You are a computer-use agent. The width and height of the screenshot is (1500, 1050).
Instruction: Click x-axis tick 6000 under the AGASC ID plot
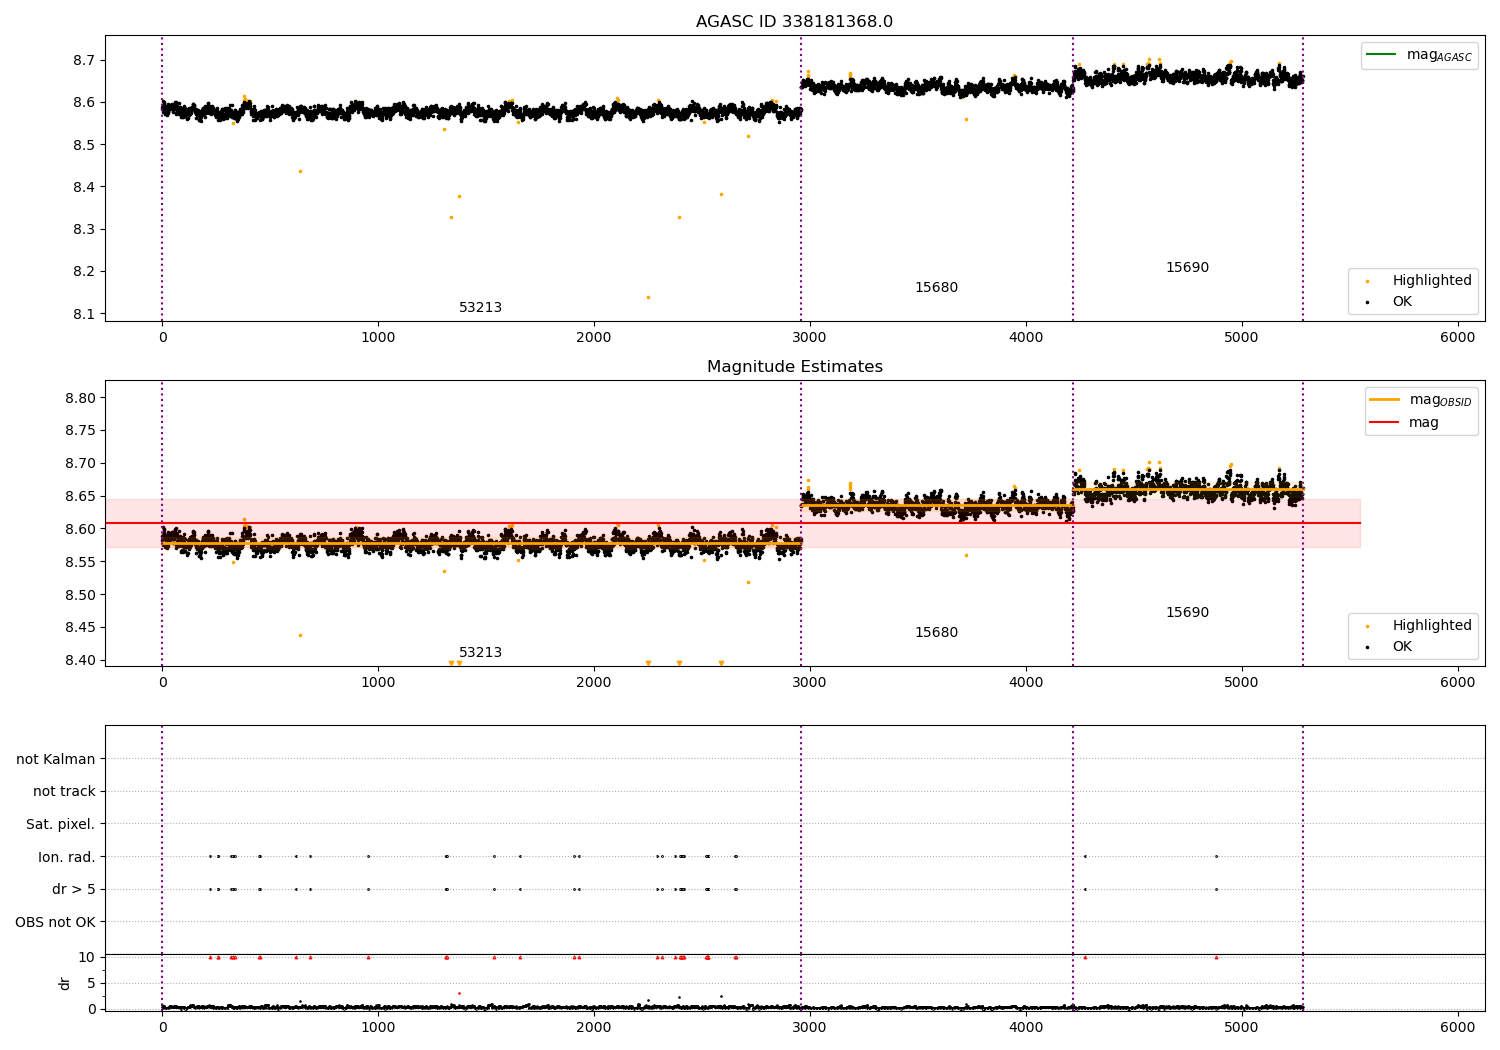pos(1457,338)
